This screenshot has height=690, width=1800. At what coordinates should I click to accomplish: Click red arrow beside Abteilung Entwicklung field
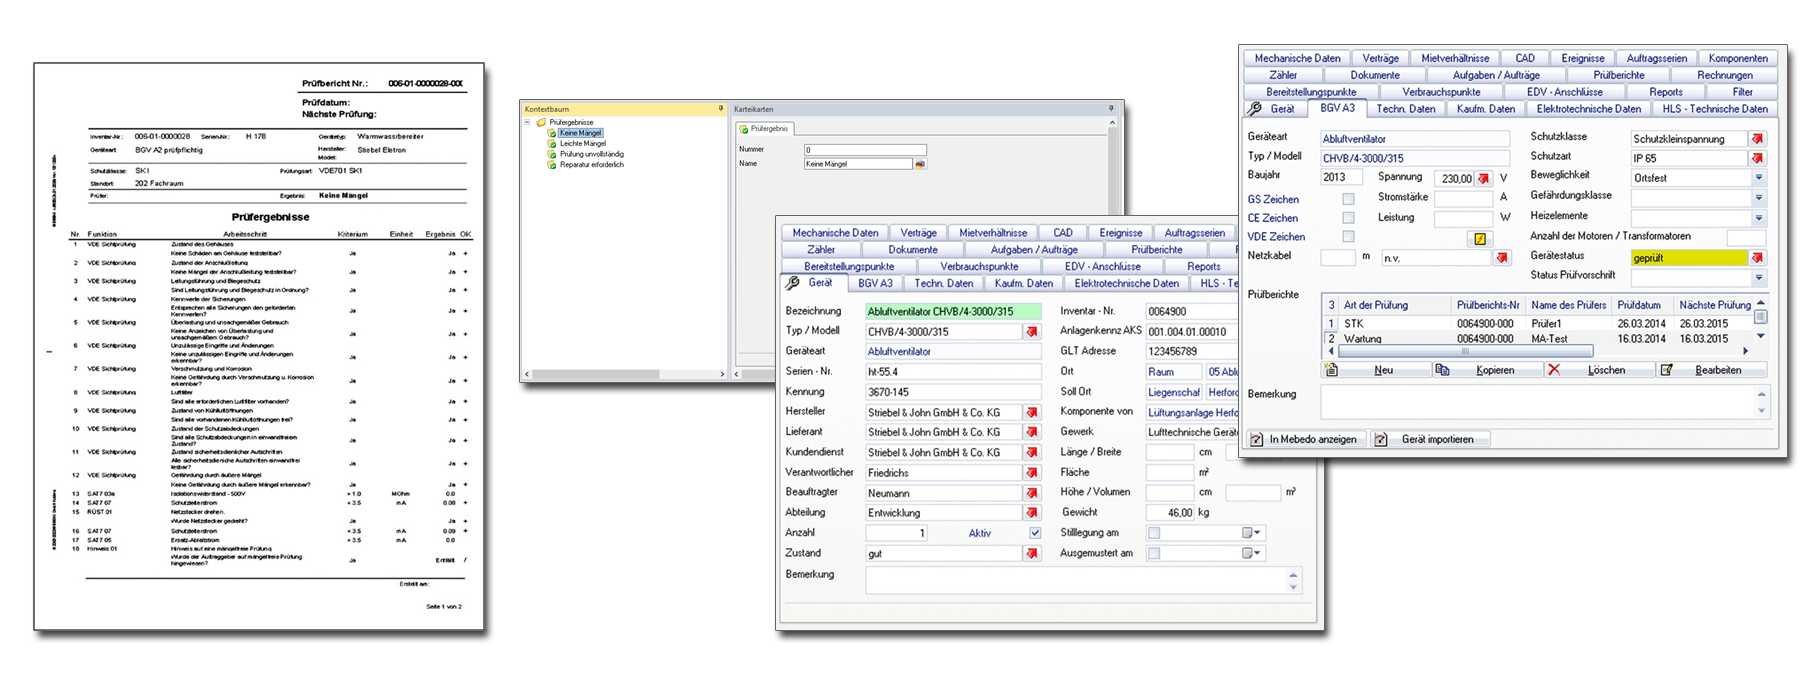1031,513
